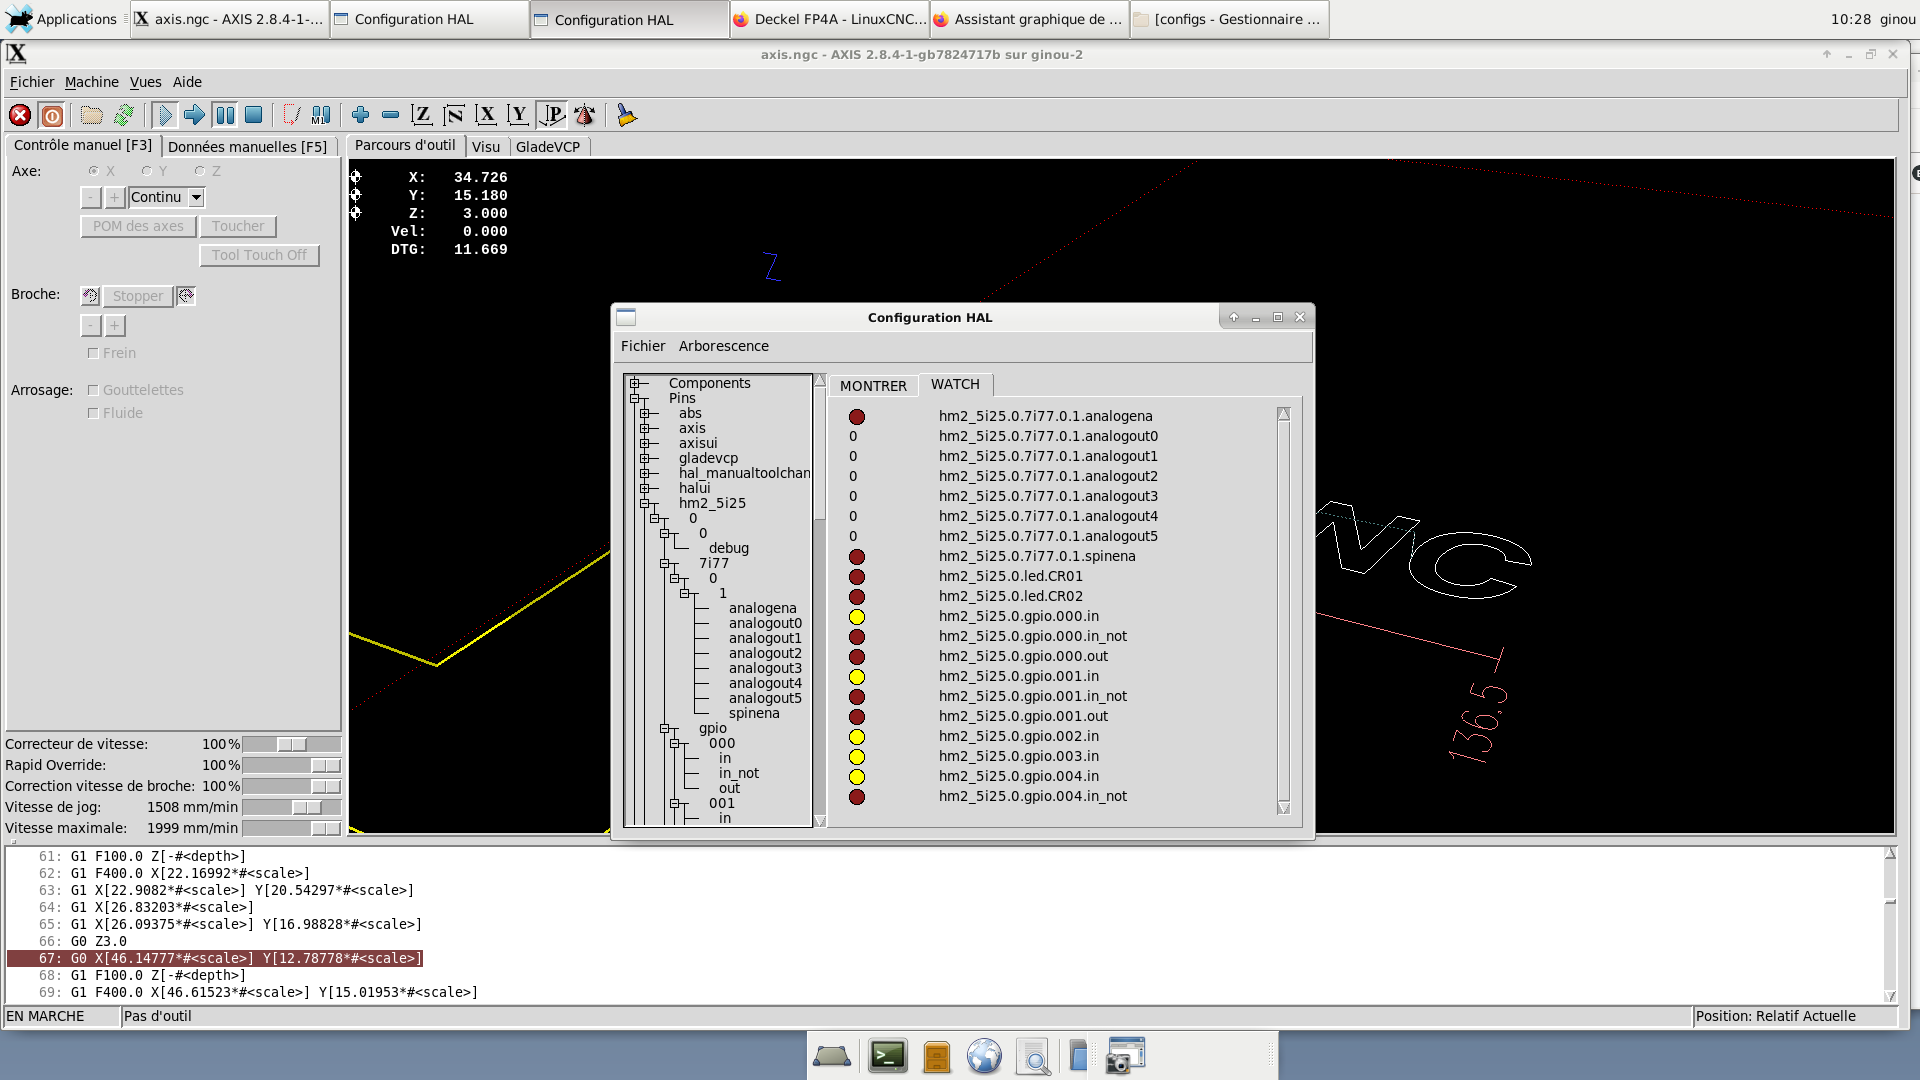Switch to Deckel FP4A Firefox taskbar window

point(830,19)
